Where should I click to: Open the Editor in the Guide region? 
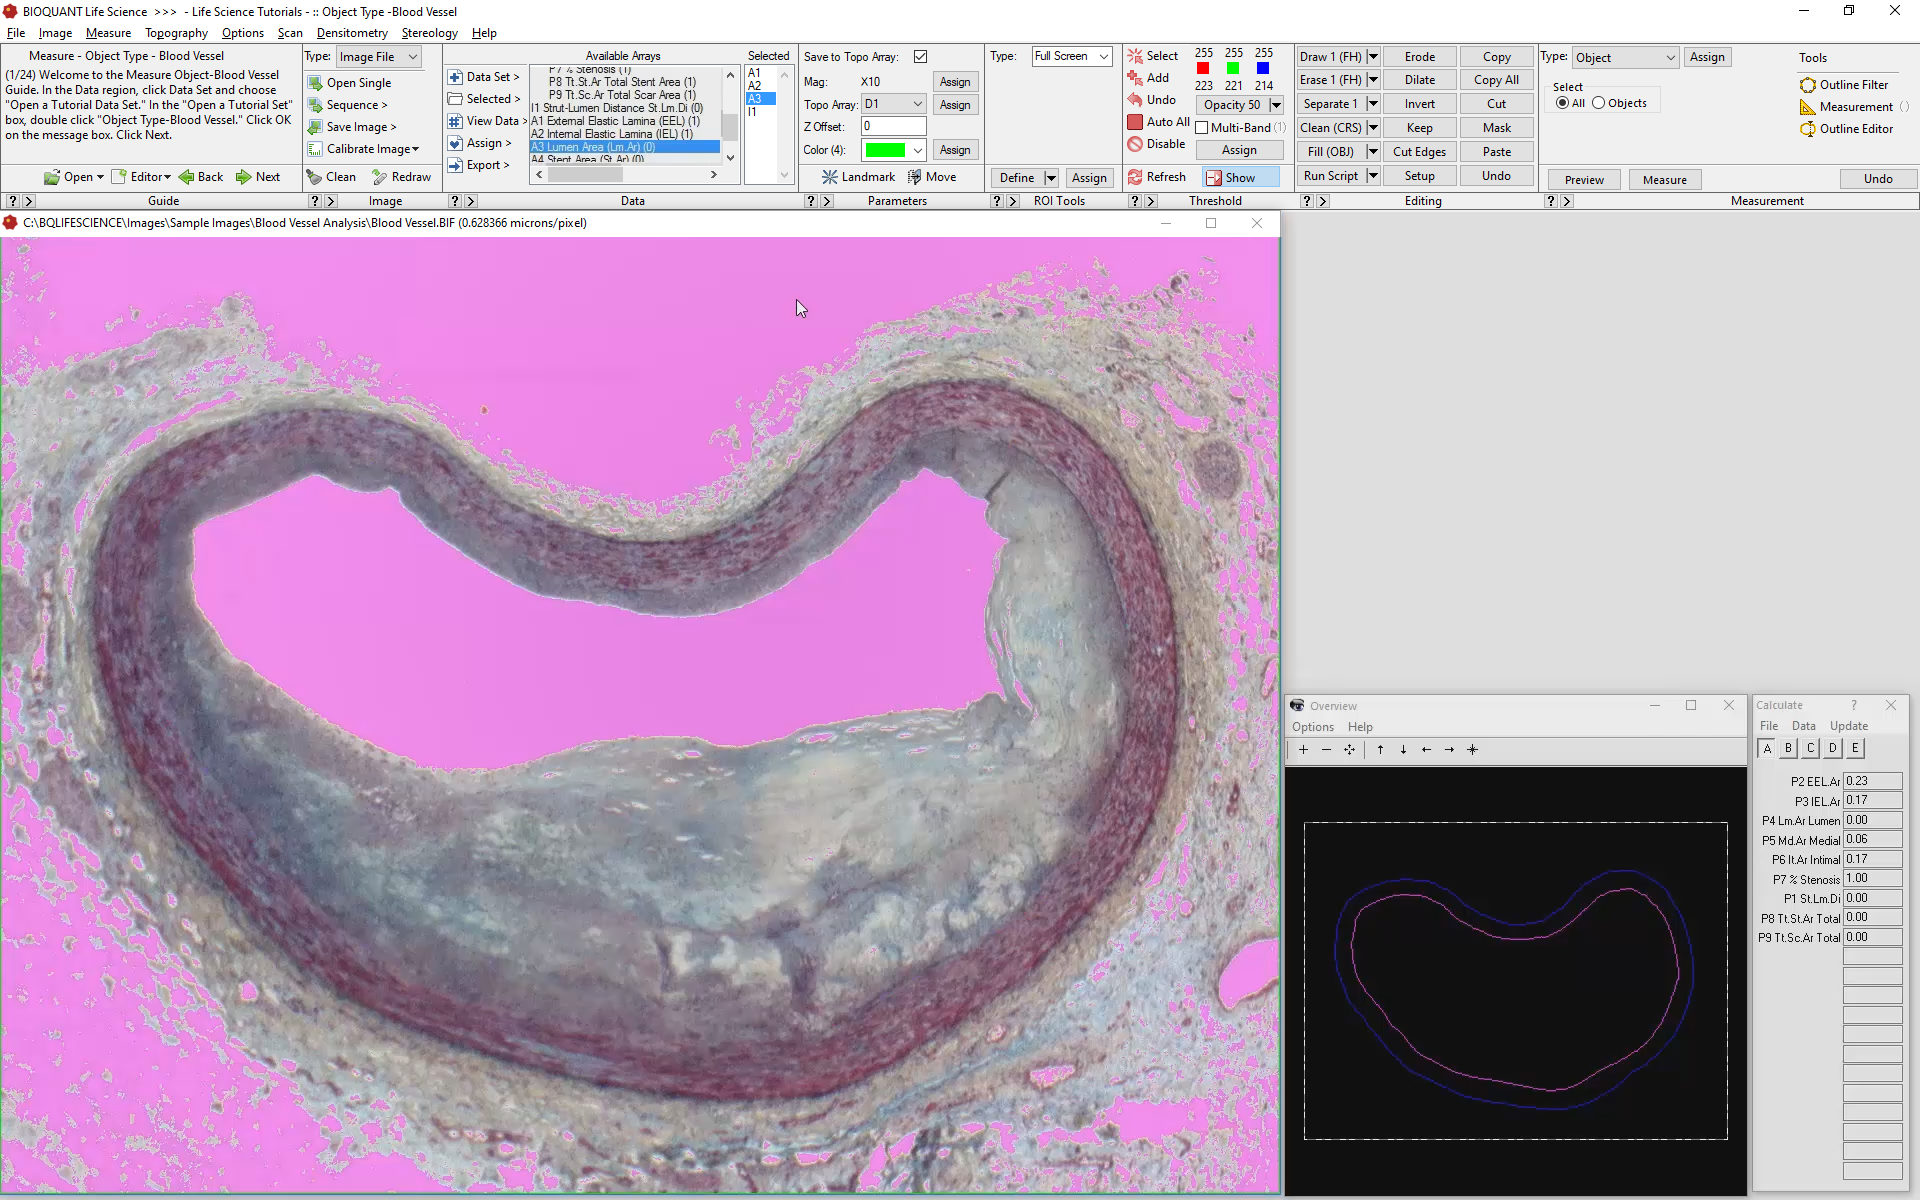141,177
